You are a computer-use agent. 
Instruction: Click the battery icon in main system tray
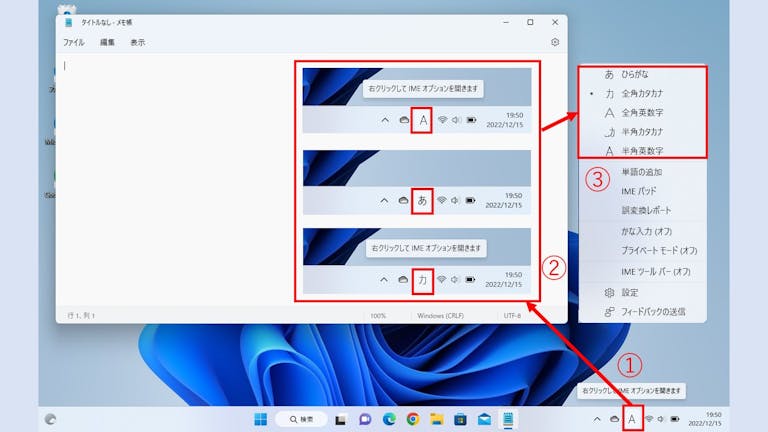(675, 419)
